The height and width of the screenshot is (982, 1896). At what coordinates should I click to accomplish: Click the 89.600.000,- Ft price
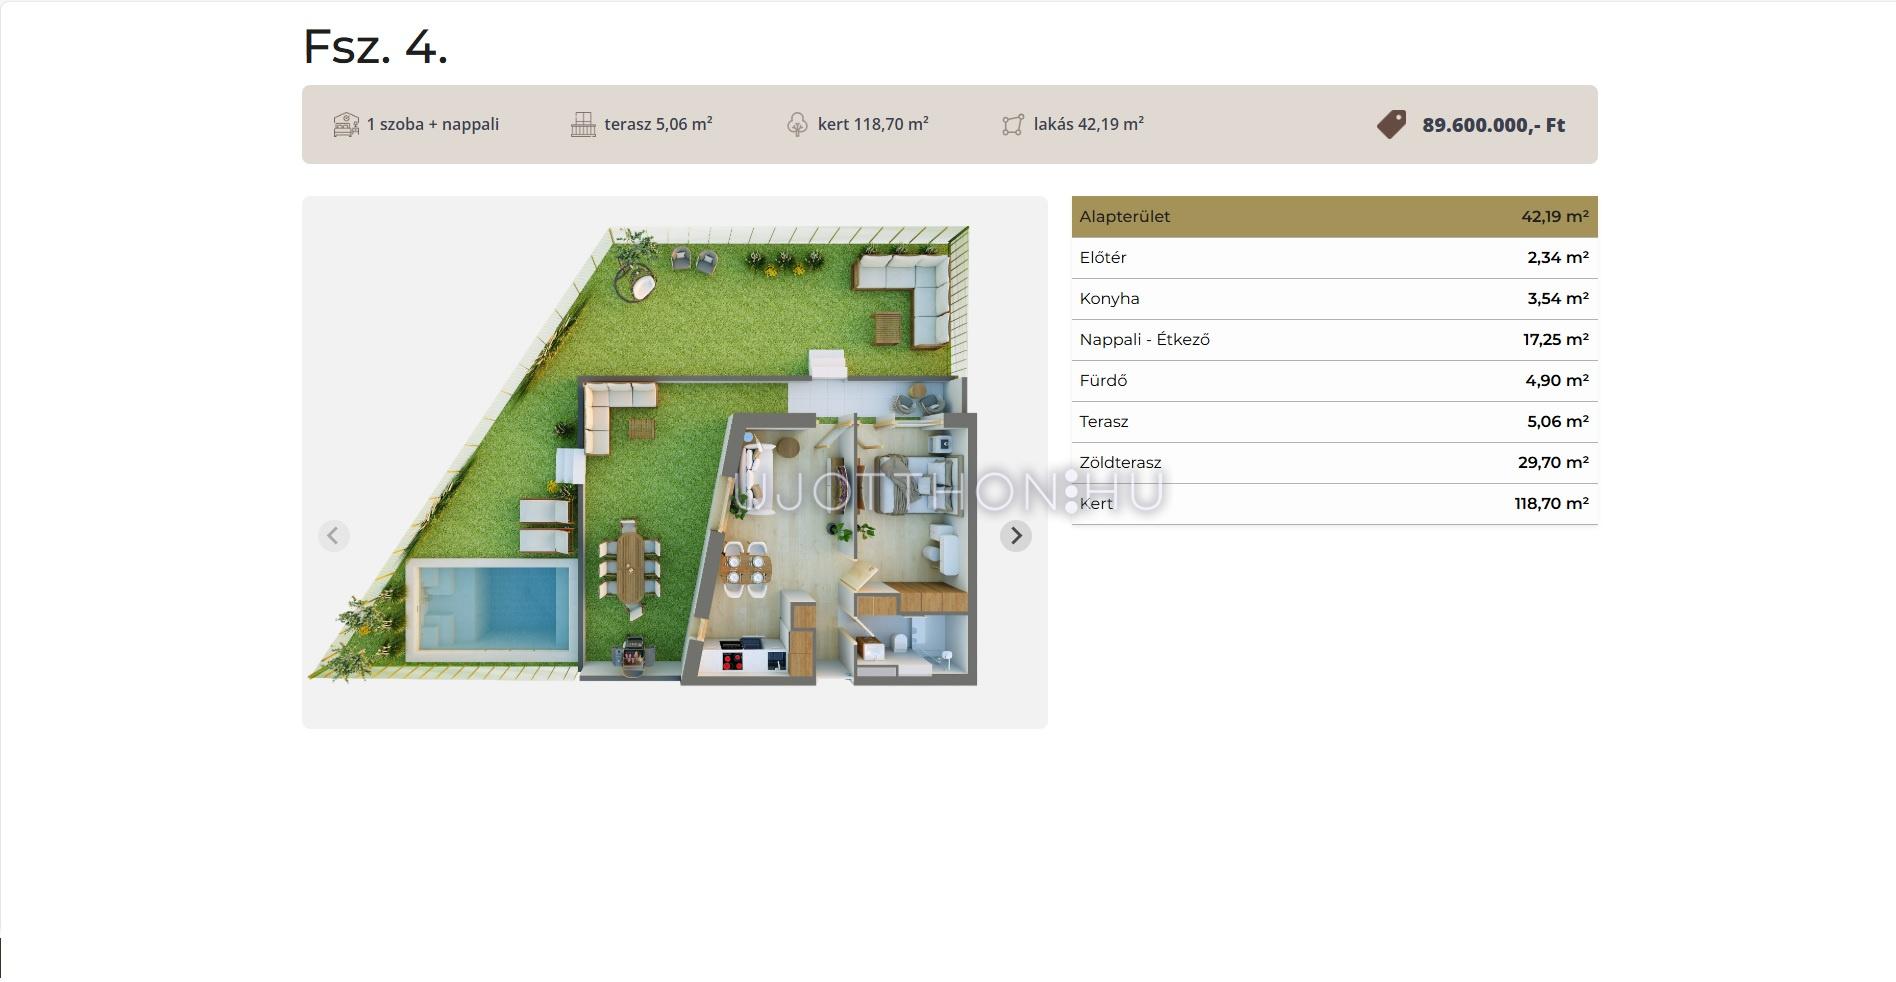point(1493,125)
